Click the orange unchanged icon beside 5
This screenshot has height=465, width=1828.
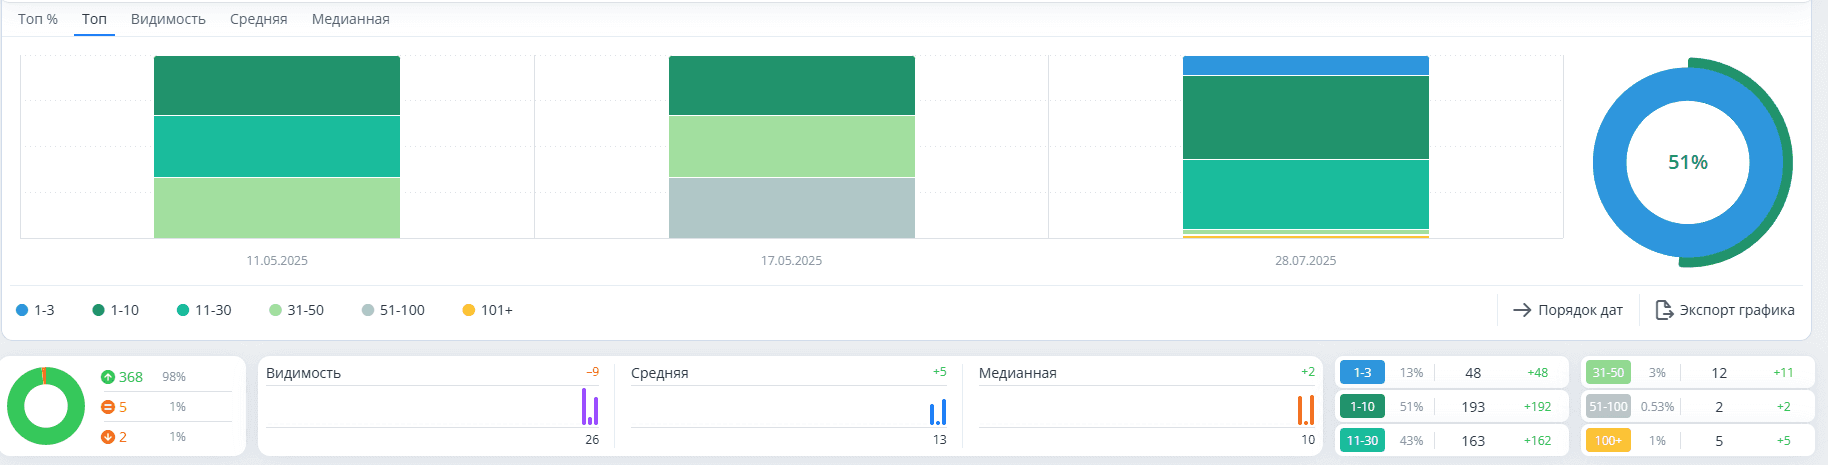[108, 407]
